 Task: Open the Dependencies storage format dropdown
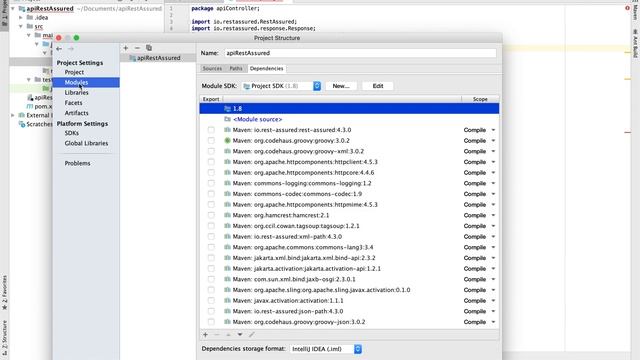coord(326,349)
